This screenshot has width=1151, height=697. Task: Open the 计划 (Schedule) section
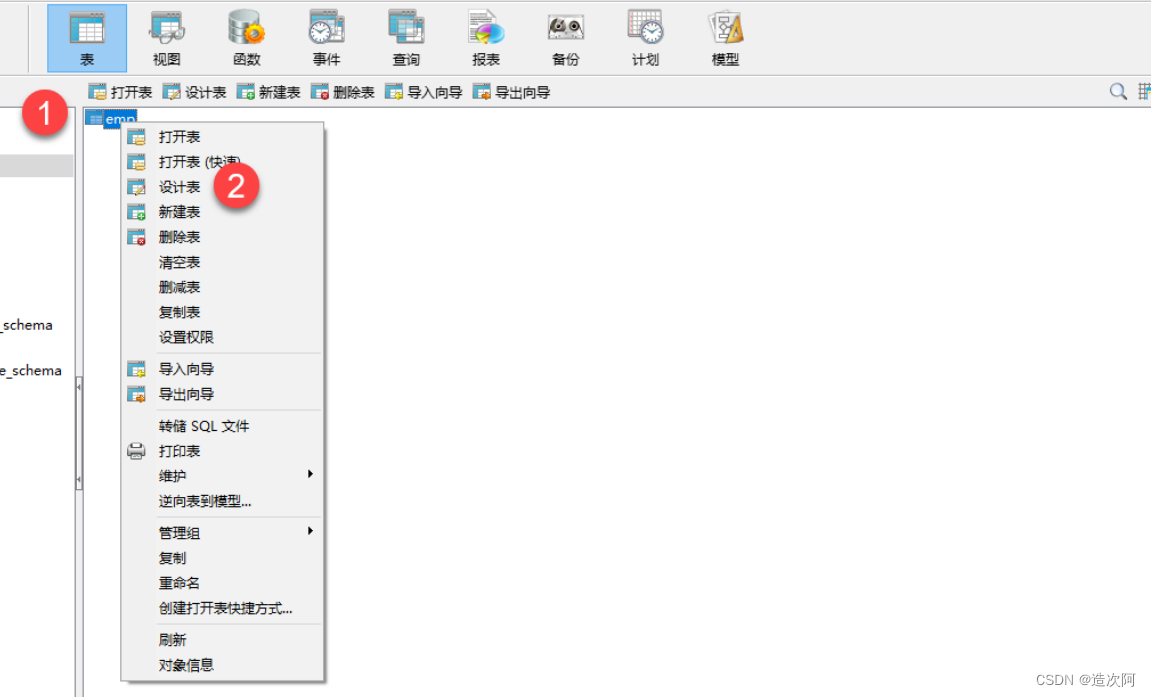[x=645, y=38]
